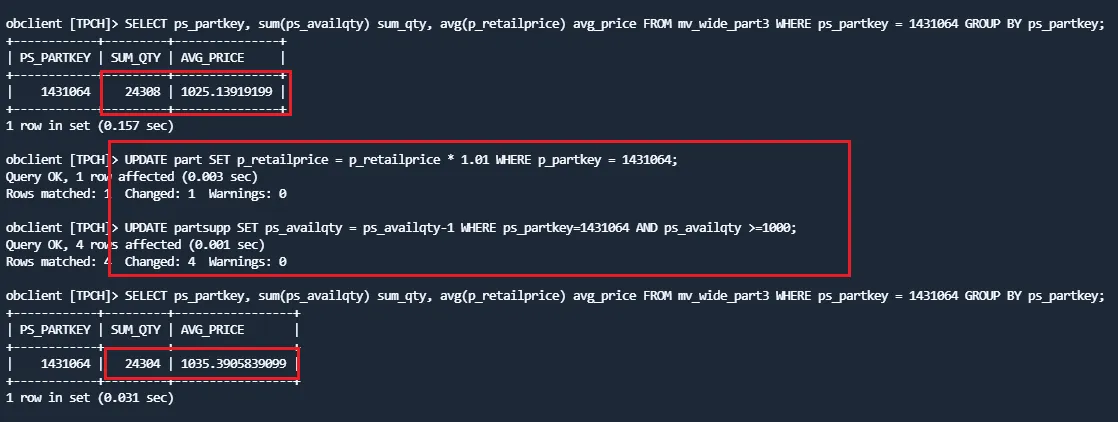This screenshot has width=1118, height=422.
Task: Click the SUM_QTY header in first result table
Action: [x=135, y=58]
